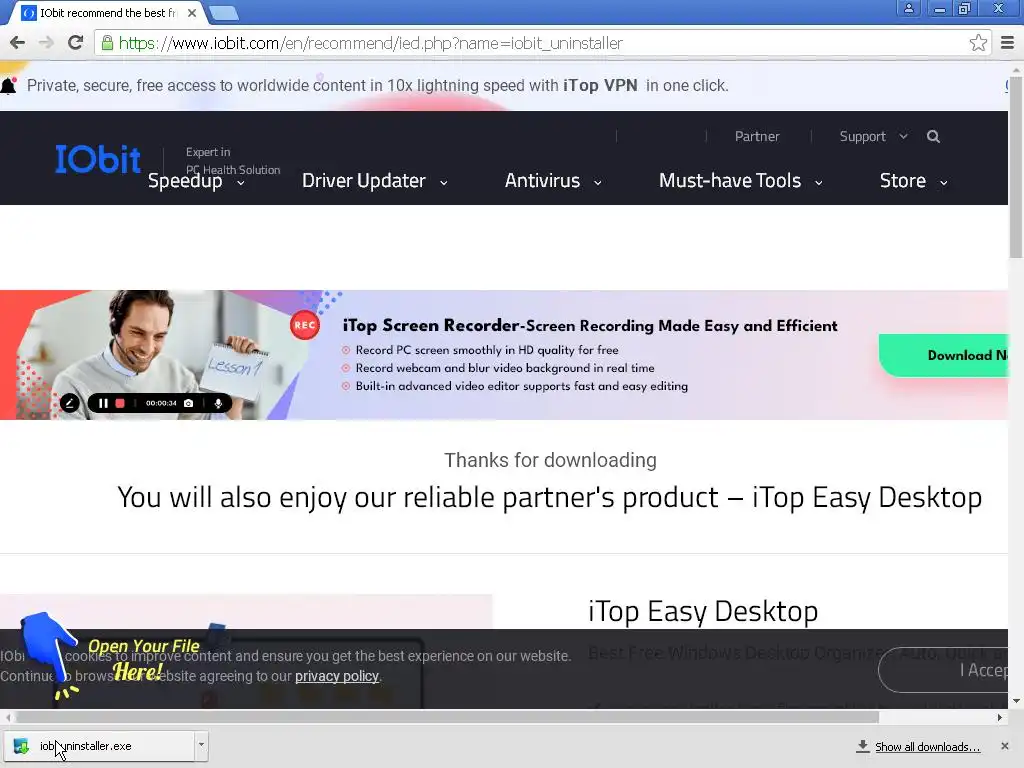Open the site search magnifier icon

click(x=933, y=136)
